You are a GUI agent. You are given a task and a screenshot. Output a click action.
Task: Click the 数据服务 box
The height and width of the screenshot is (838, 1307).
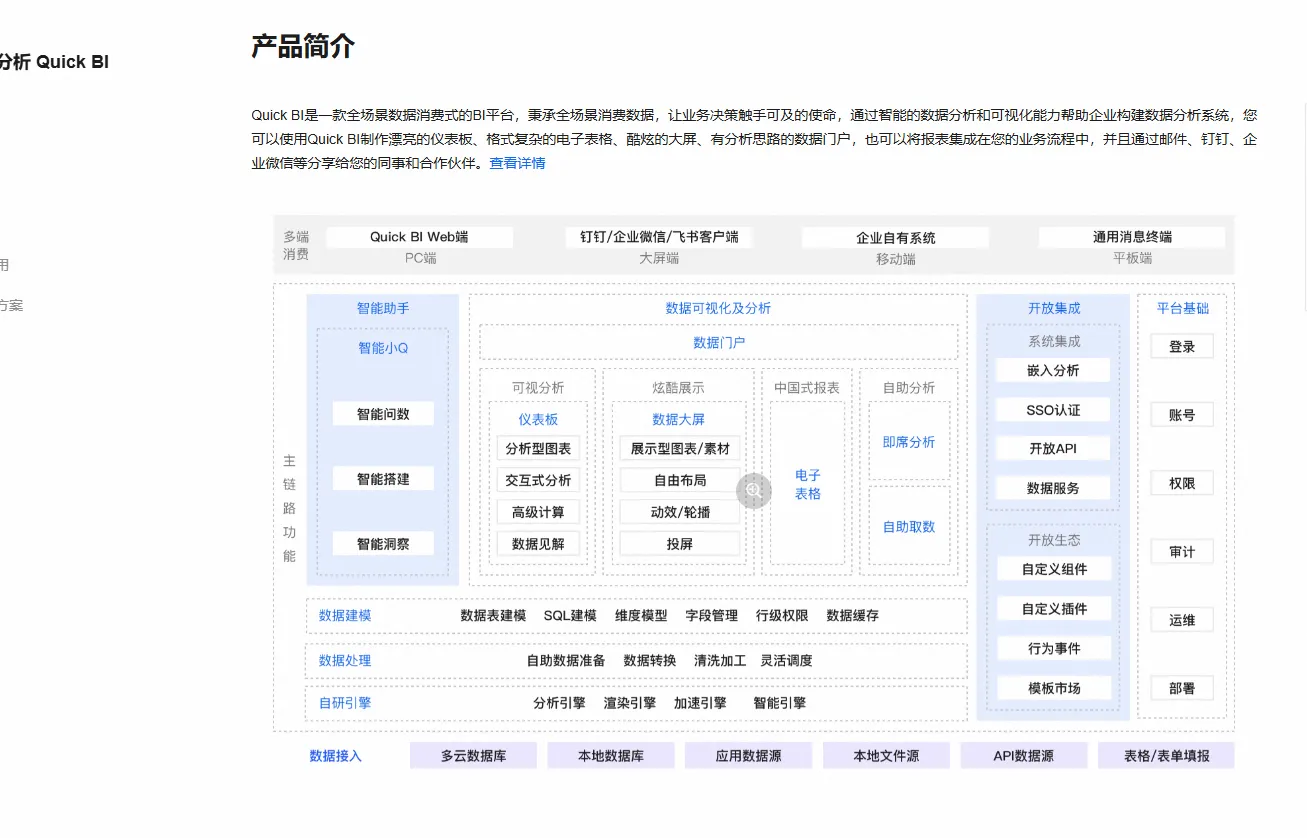pyautogui.click(x=1053, y=489)
